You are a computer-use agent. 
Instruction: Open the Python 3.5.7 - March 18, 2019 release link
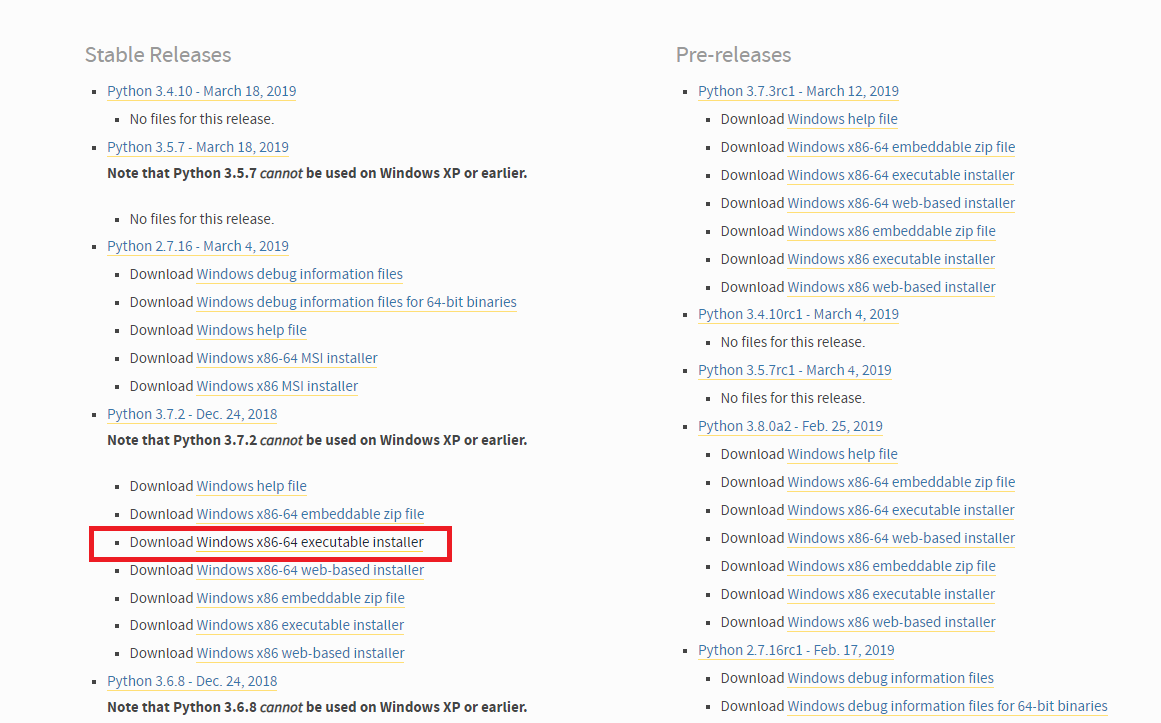tap(198, 147)
